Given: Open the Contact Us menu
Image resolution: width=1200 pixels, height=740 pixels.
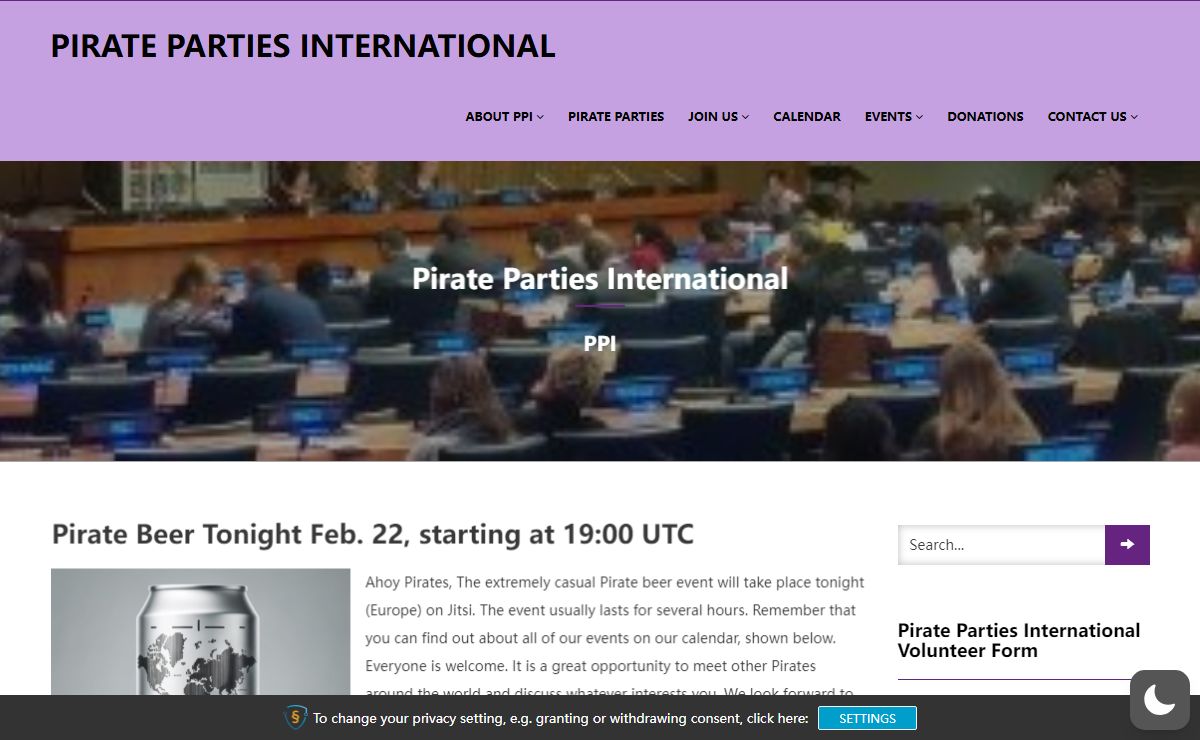Looking at the screenshot, I should [1092, 117].
